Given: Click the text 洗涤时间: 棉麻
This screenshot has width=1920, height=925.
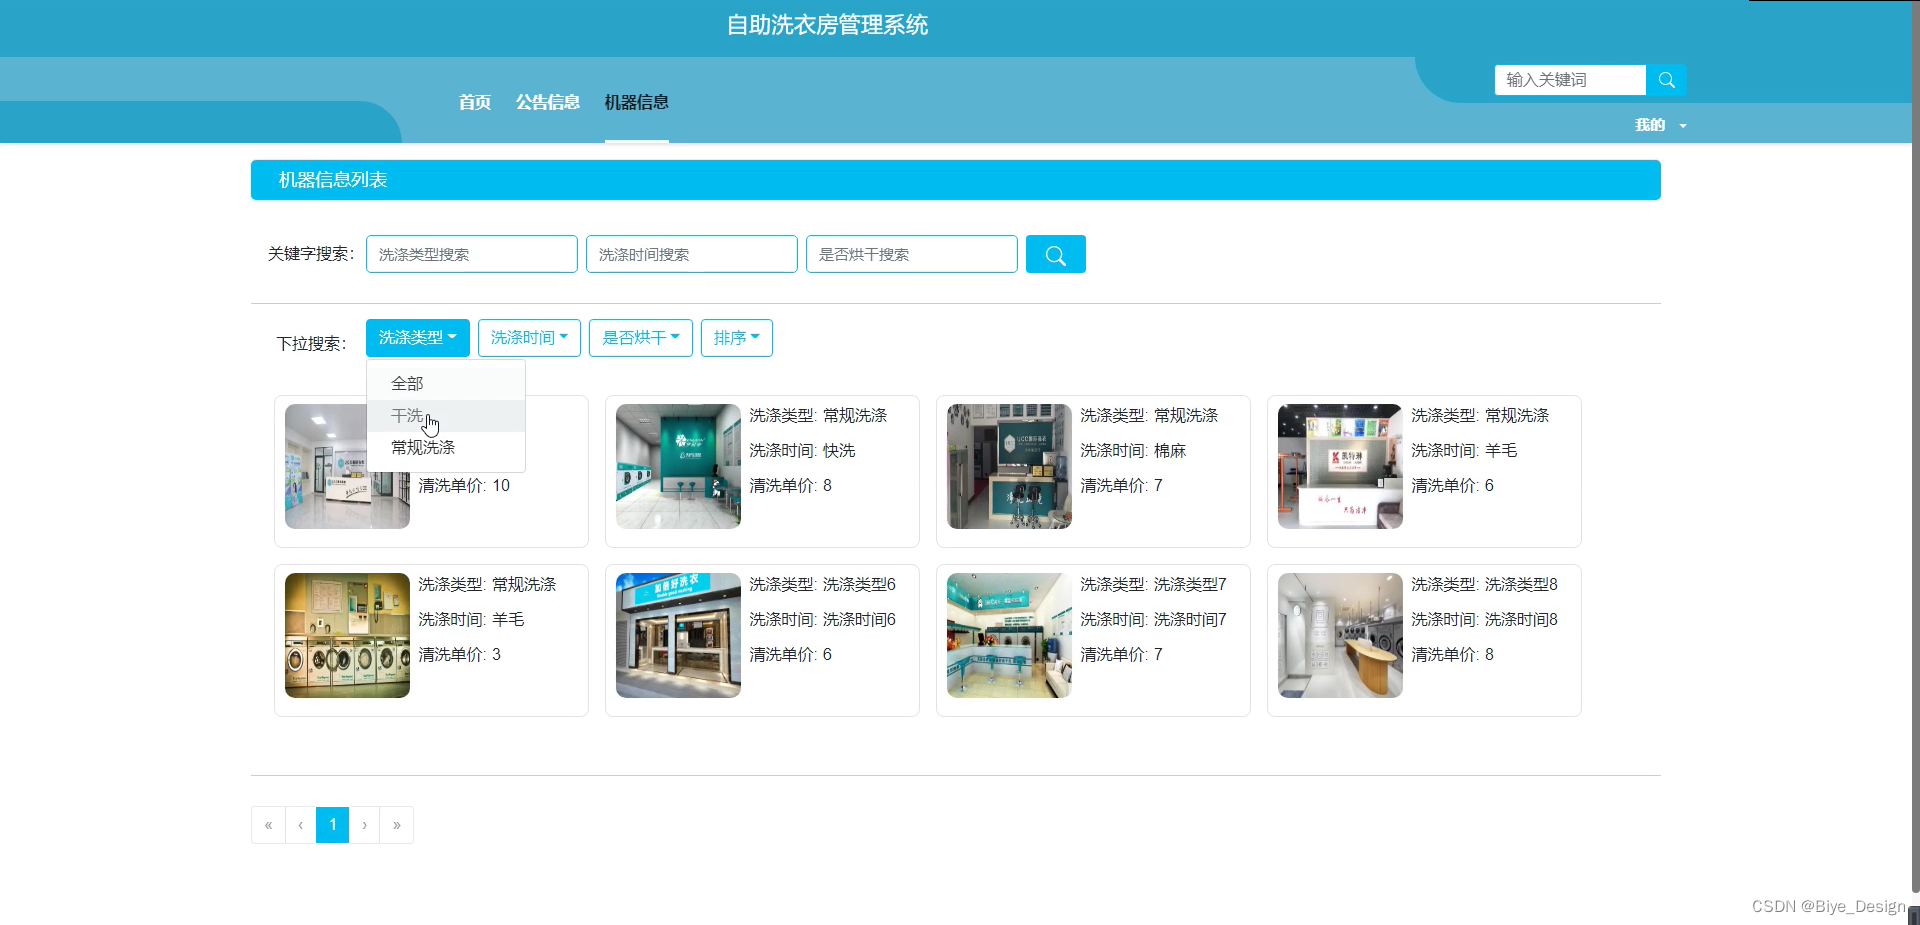Looking at the screenshot, I should click(1133, 451).
